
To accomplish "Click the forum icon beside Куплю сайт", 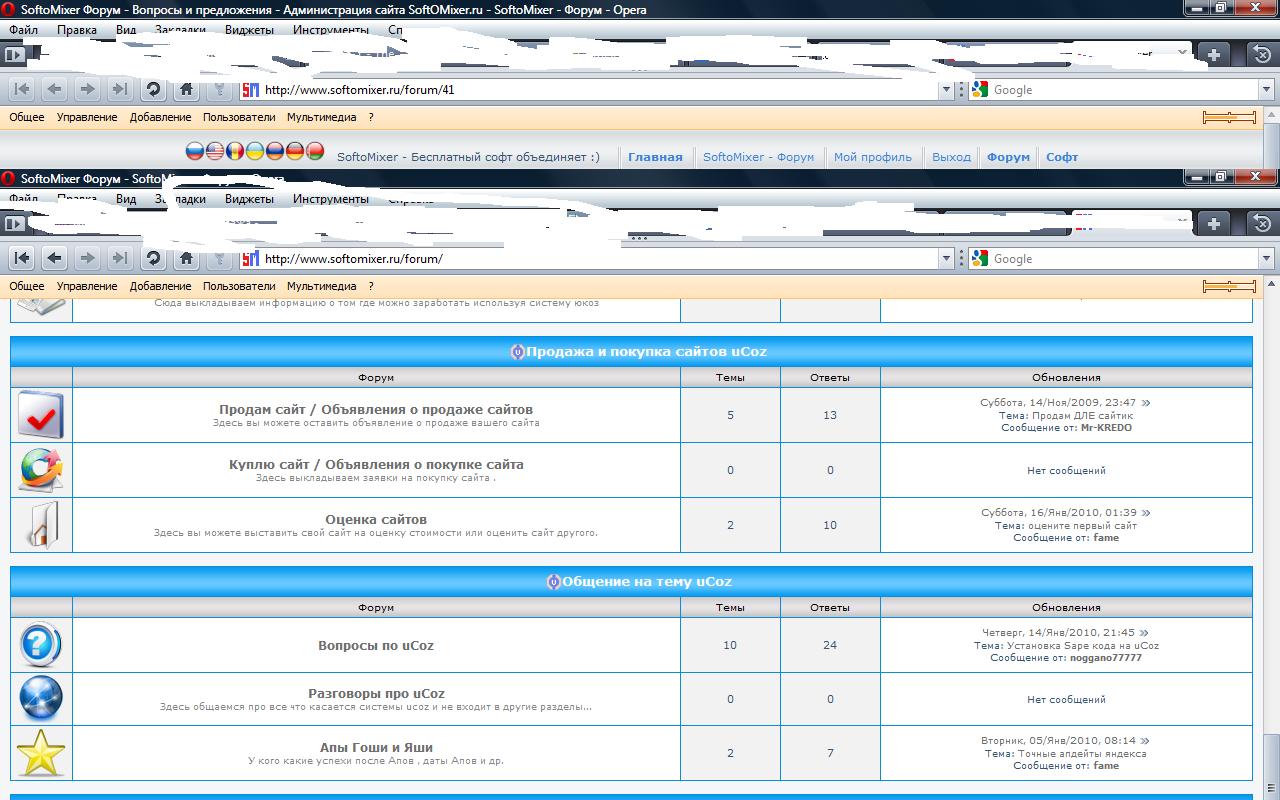I will (x=41, y=470).
